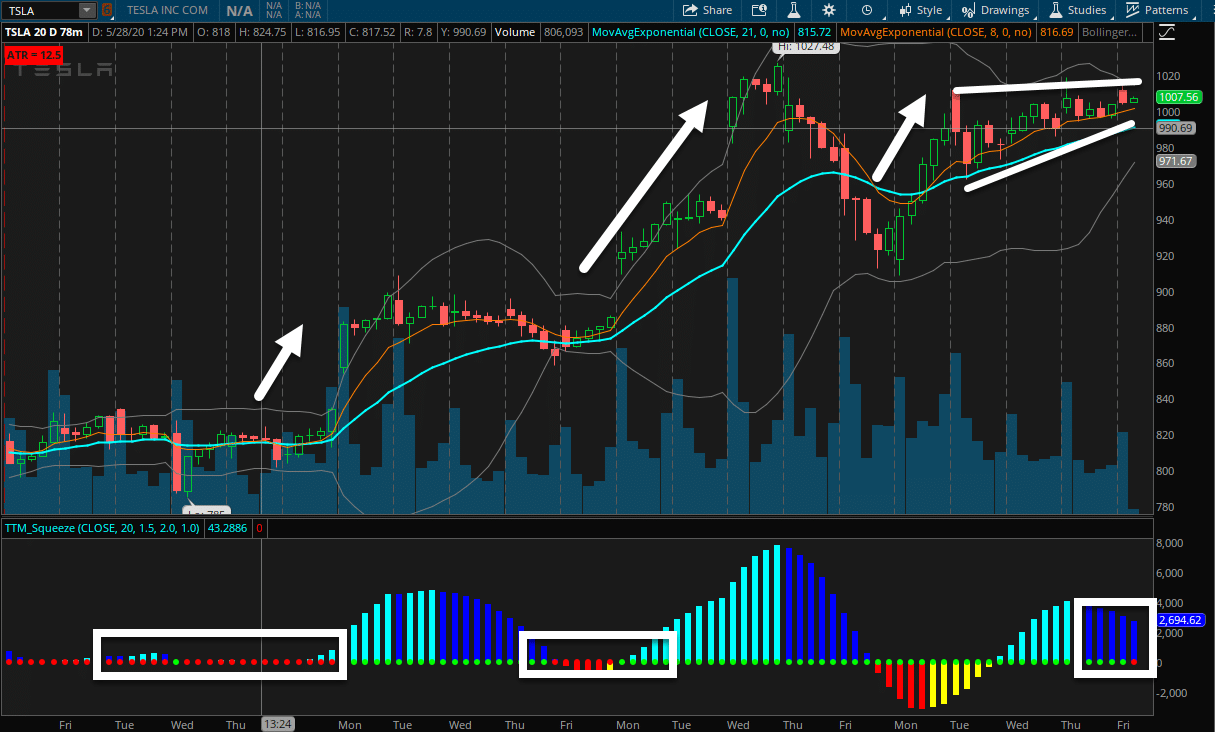The height and width of the screenshot is (732, 1215).
Task: Click the blue 2,694.62 histogram value tag
Action: tap(1180, 620)
